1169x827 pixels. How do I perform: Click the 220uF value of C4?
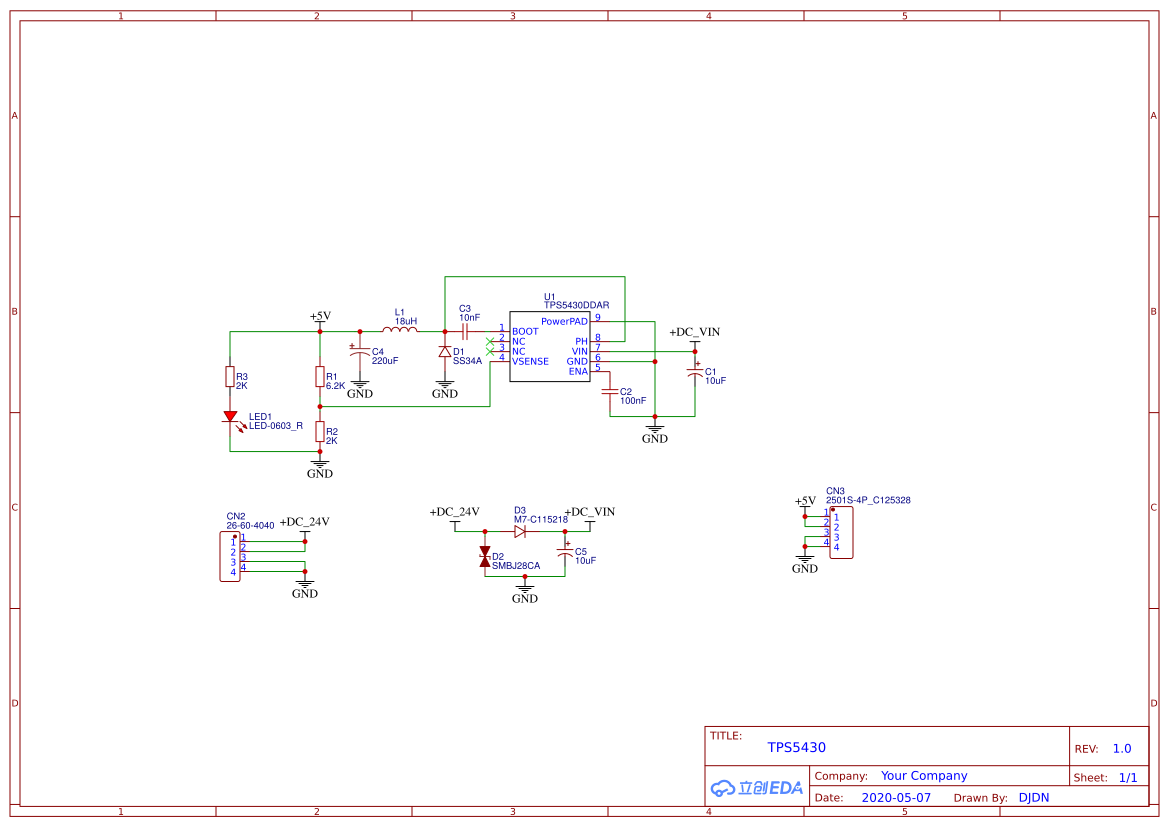tap(385, 361)
